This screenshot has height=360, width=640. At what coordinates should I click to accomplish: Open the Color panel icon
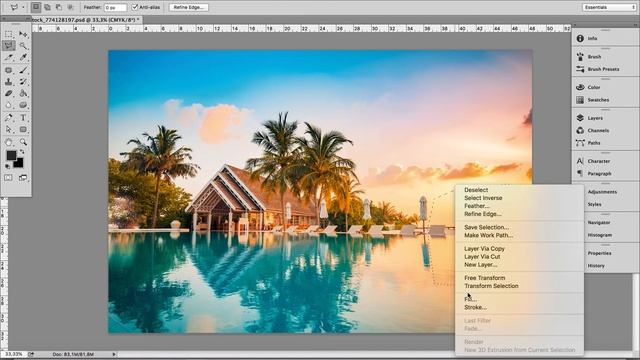[580, 87]
